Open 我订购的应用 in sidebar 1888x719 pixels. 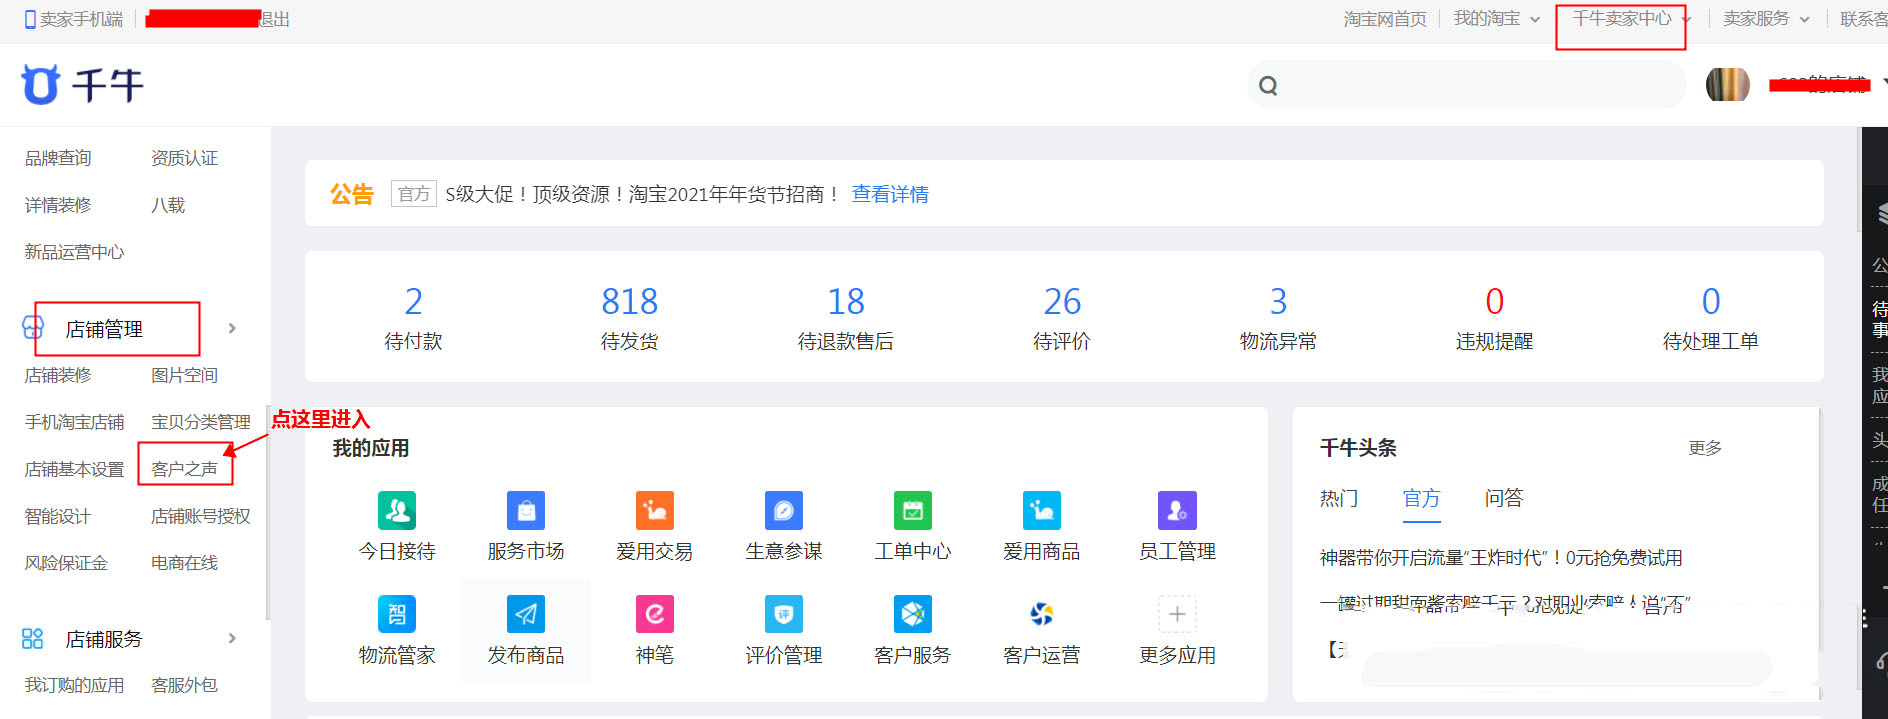(75, 685)
